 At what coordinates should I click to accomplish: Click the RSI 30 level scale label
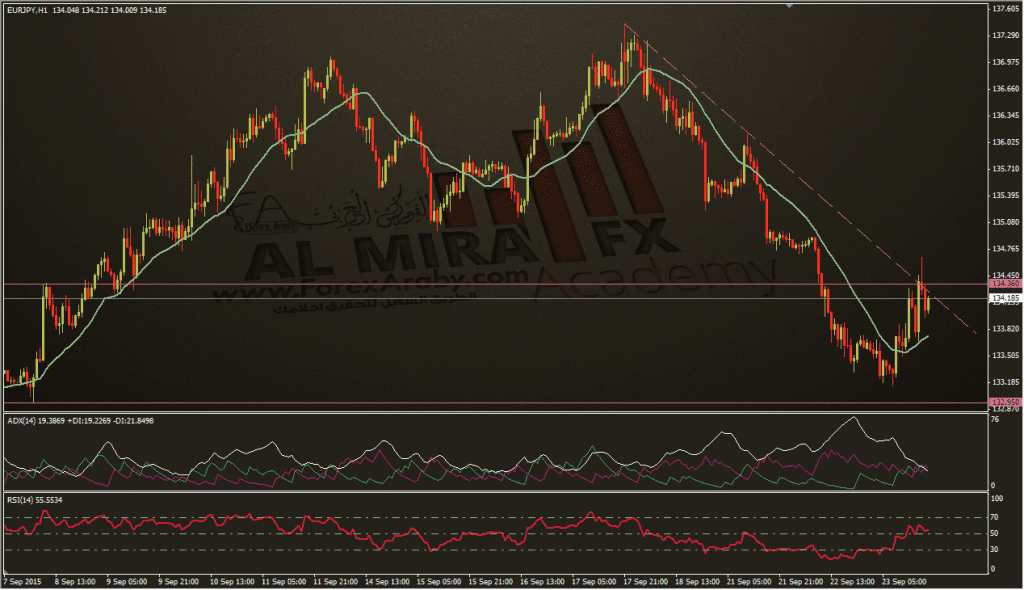(996, 549)
